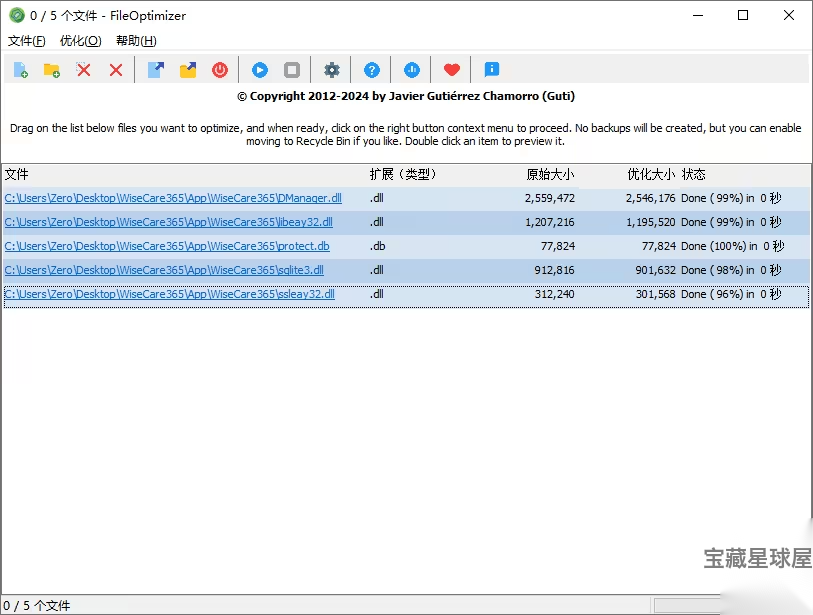Open Options with the gear icon
The image size is (813, 615).
(332, 69)
